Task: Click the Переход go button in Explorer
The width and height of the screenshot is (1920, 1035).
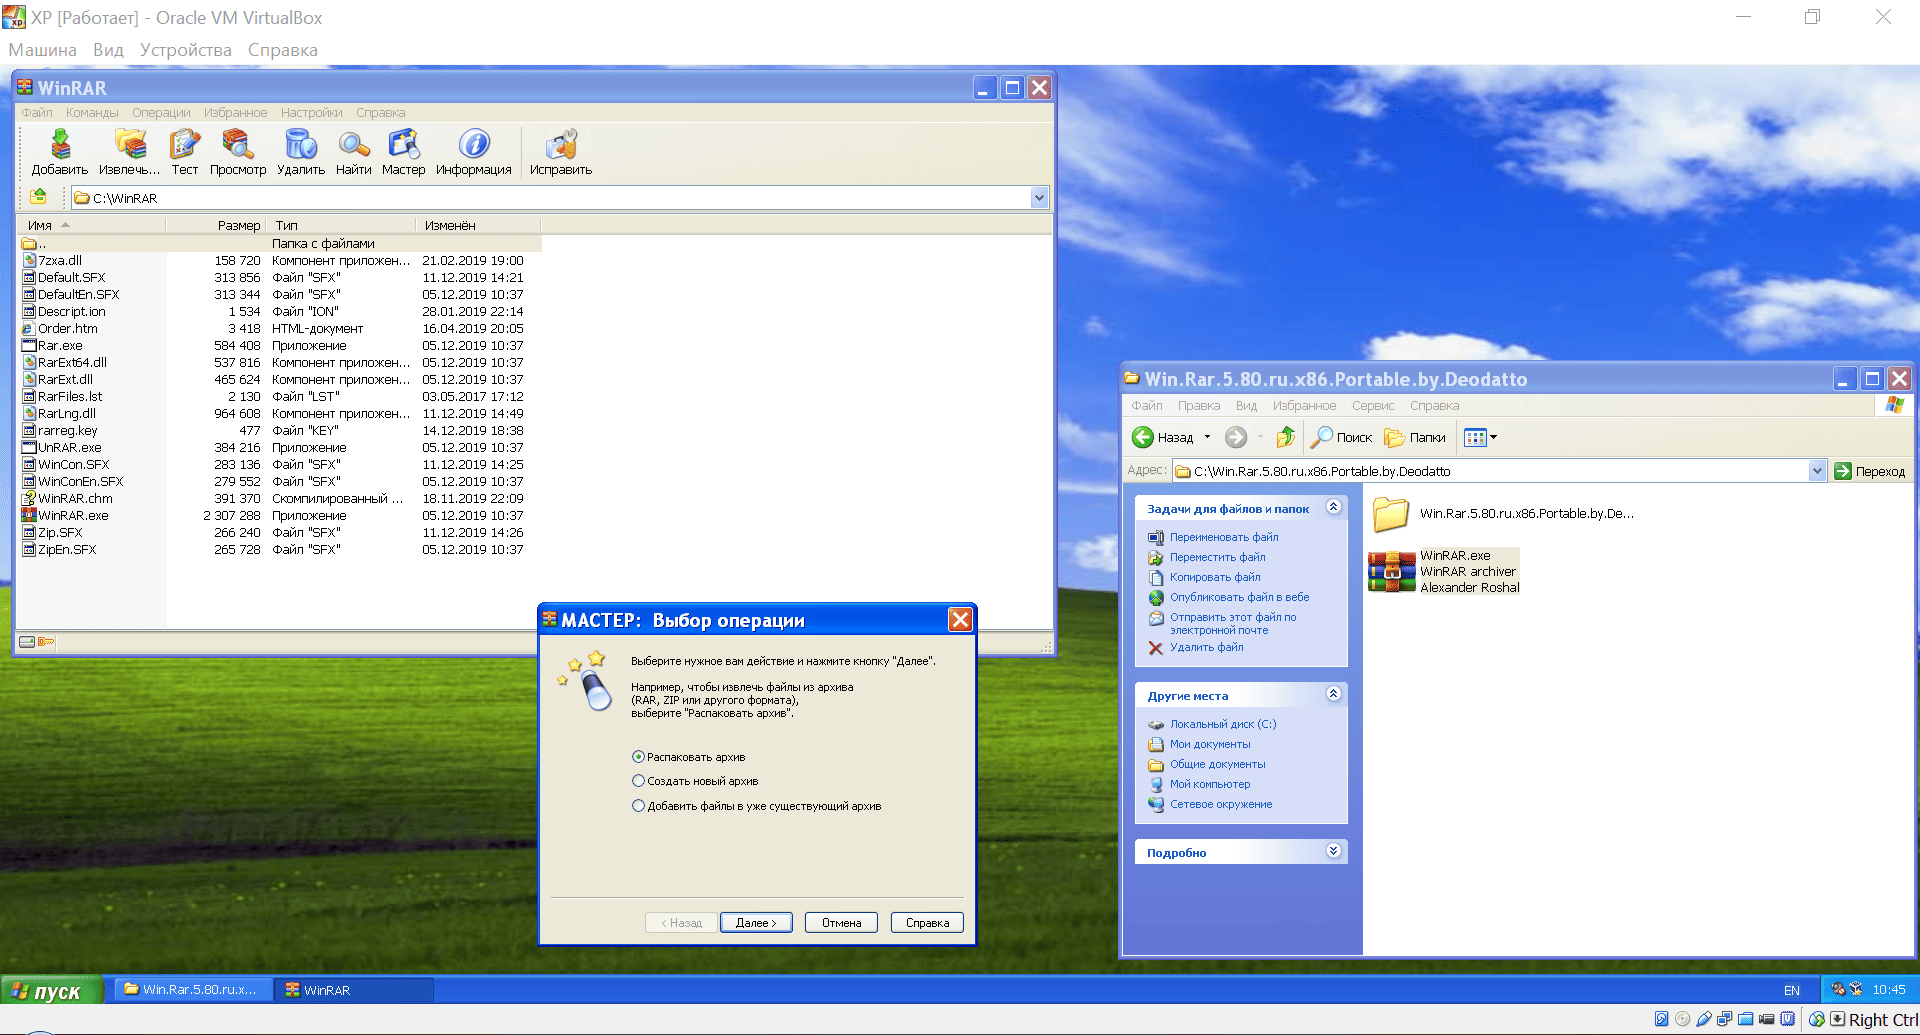Action: [1870, 471]
